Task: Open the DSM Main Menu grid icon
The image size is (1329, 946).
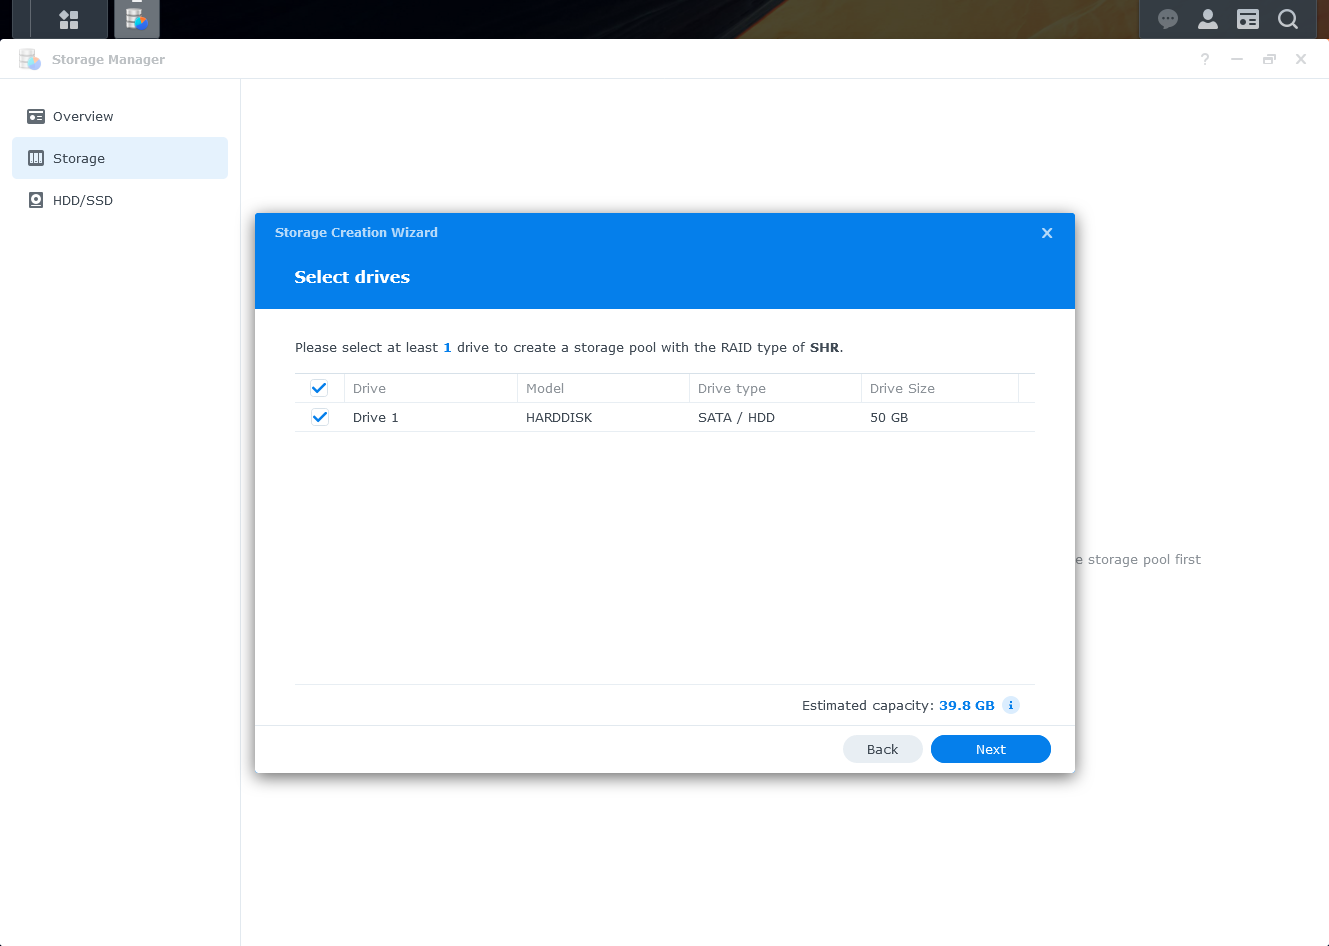Action: [x=69, y=19]
